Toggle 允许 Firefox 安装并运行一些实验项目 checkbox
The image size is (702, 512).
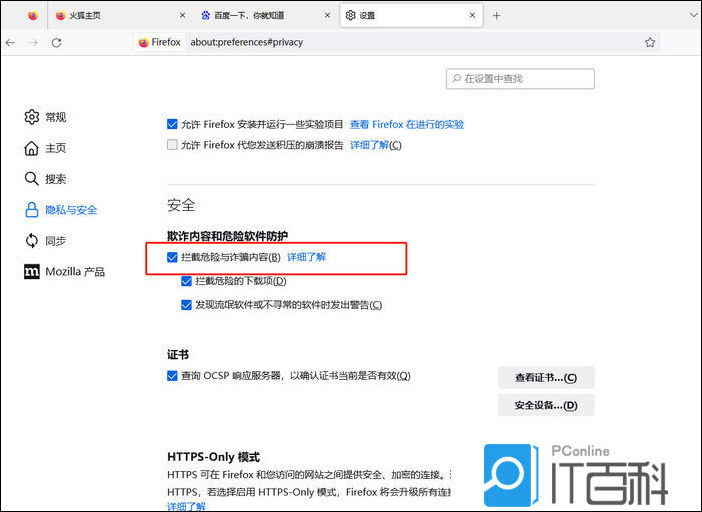[172, 124]
